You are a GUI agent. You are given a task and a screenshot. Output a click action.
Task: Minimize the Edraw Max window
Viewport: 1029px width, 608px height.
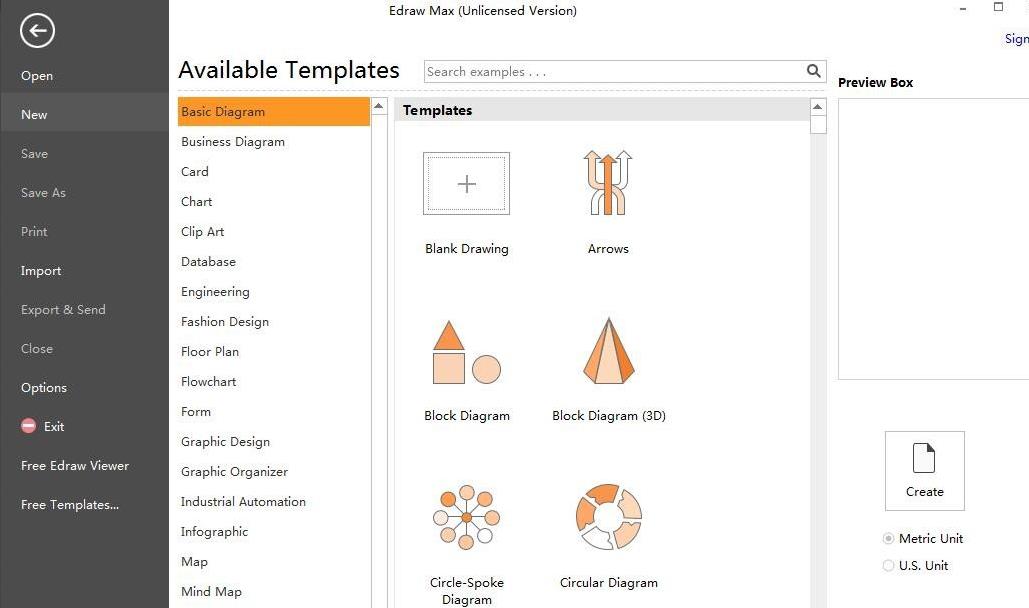click(x=963, y=9)
